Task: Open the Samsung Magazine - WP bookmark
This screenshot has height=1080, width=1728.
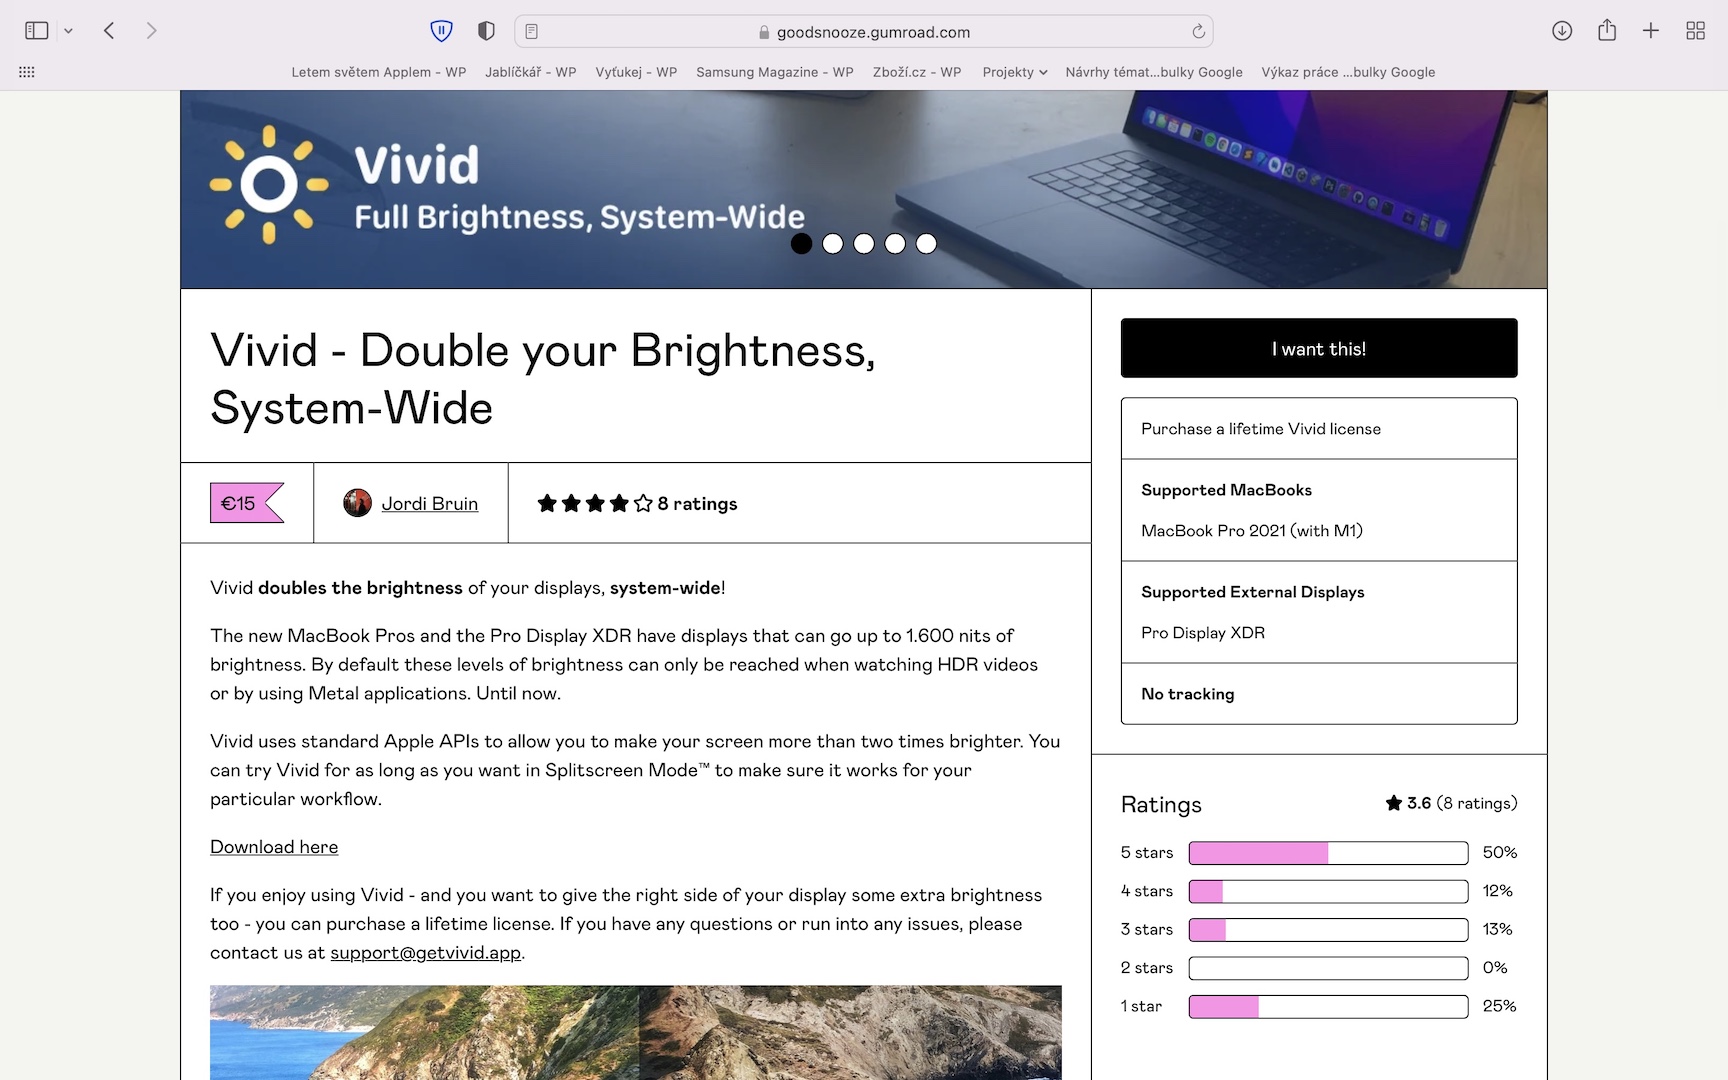Action: coord(774,72)
